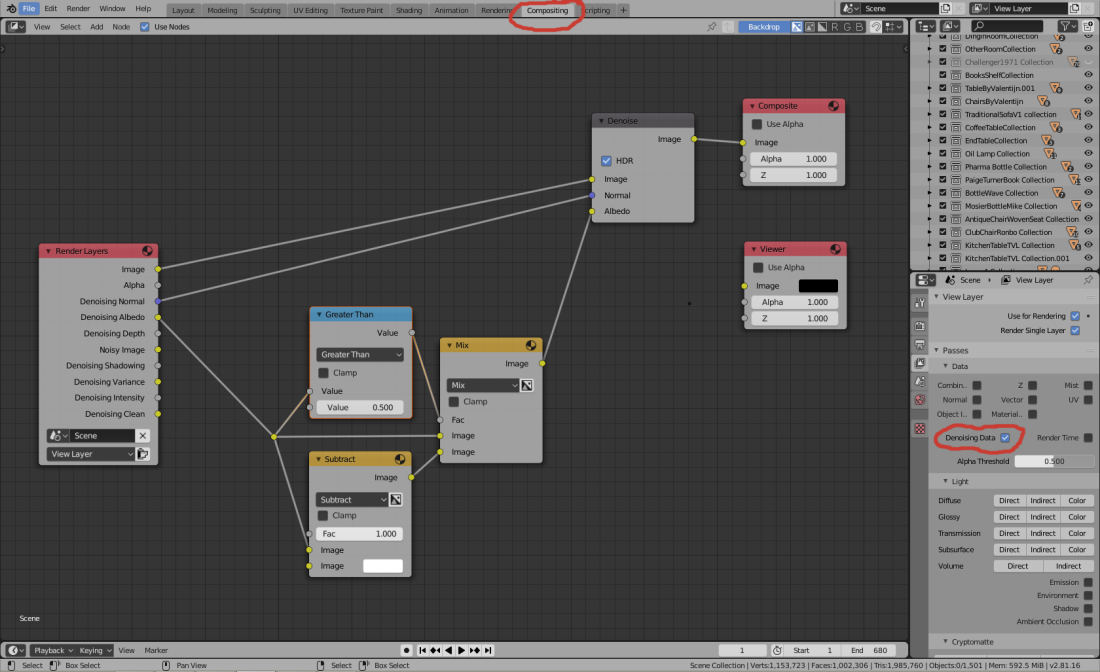Switch to the UV Editing workspace tab
The height and width of the screenshot is (672, 1100).
[x=310, y=11]
